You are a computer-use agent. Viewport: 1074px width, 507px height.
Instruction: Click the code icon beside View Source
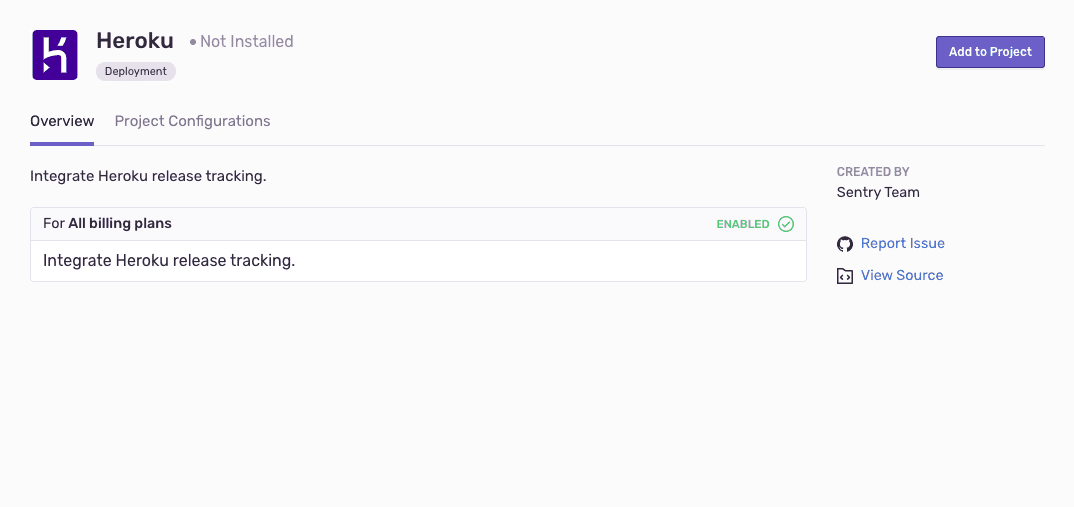[x=845, y=276]
